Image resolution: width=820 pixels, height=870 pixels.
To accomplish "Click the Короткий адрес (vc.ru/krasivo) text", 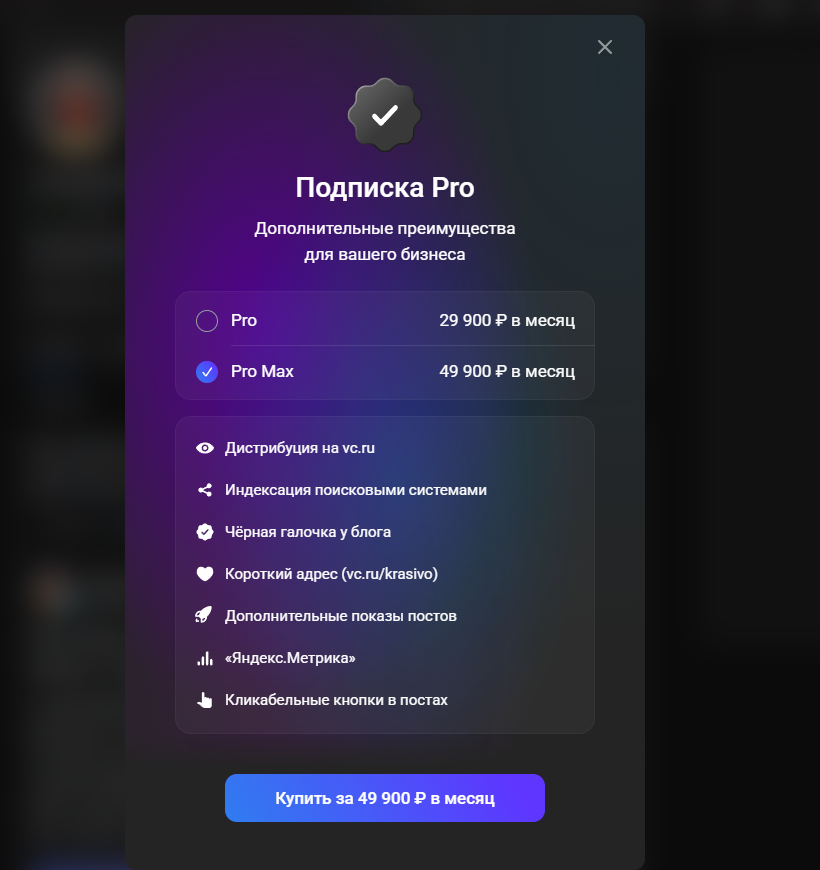I will (x=331, y=574).
